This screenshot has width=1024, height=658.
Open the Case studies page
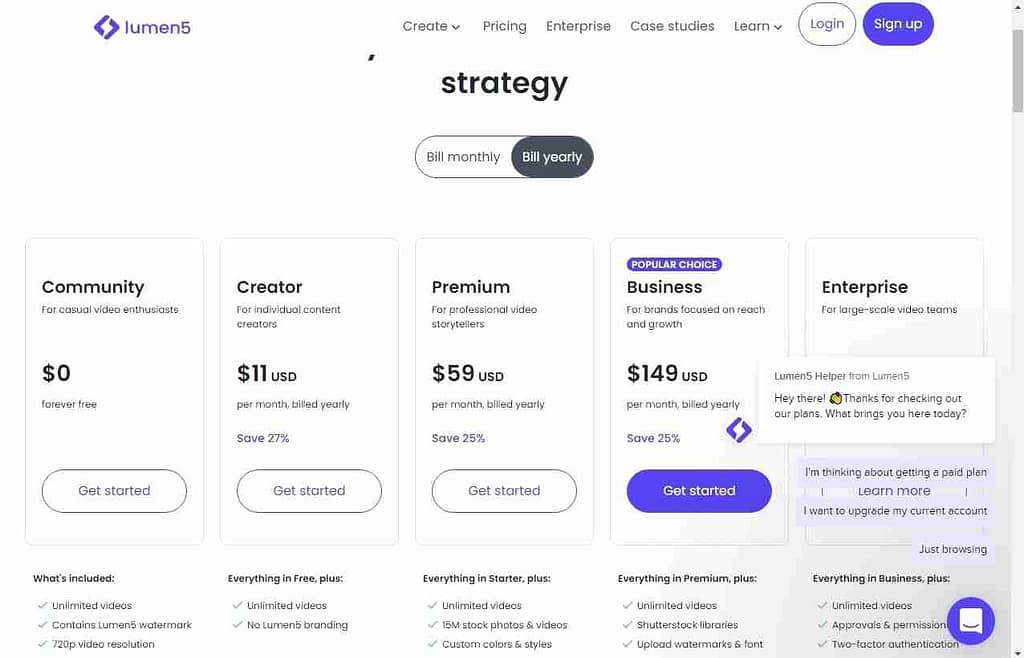(672, 26)
